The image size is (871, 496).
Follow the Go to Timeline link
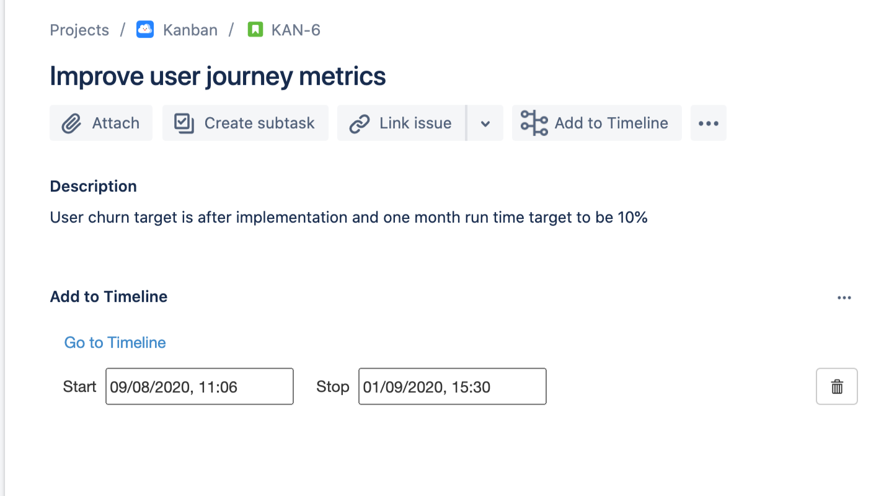click(x=115, y=342)
